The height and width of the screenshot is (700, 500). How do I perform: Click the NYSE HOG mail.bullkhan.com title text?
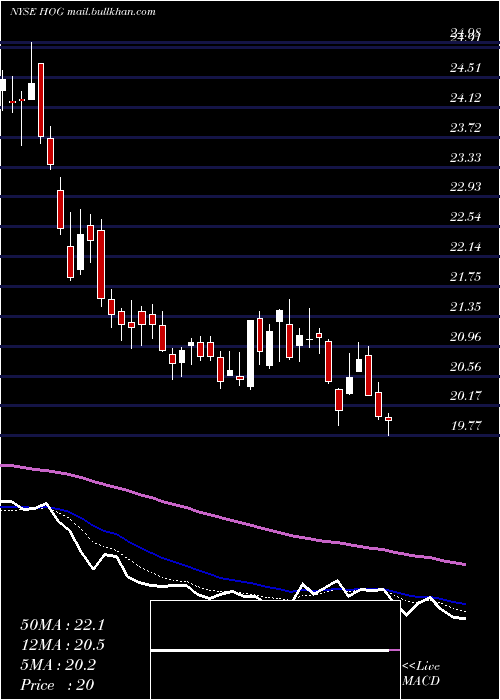[x=83, y=12]
